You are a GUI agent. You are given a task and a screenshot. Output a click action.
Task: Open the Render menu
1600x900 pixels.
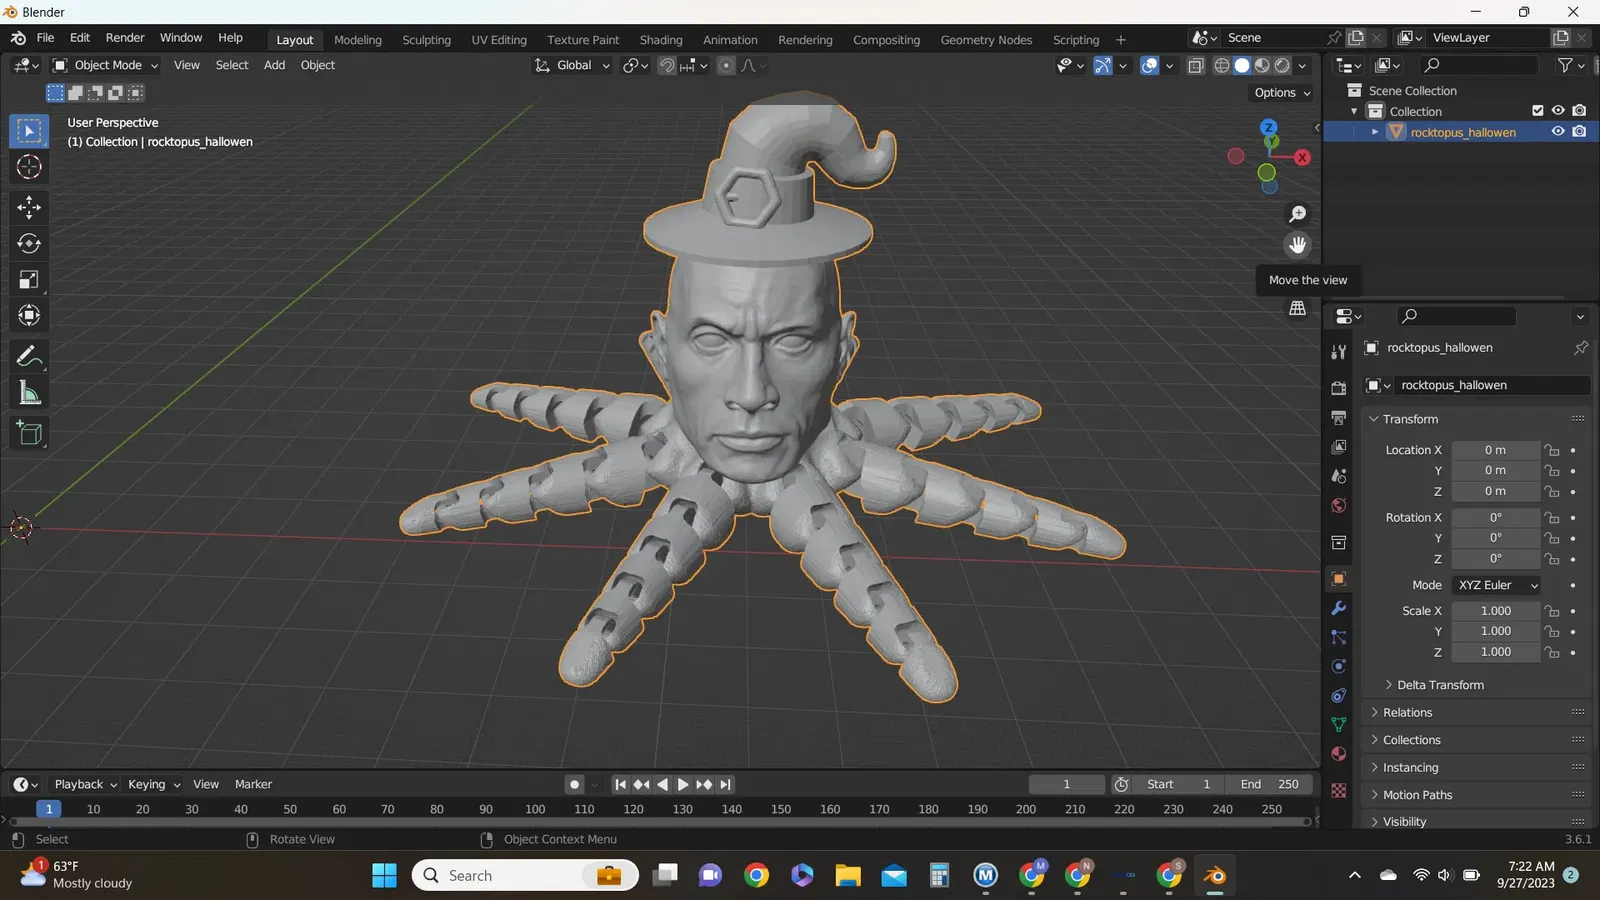click(125, 38)
